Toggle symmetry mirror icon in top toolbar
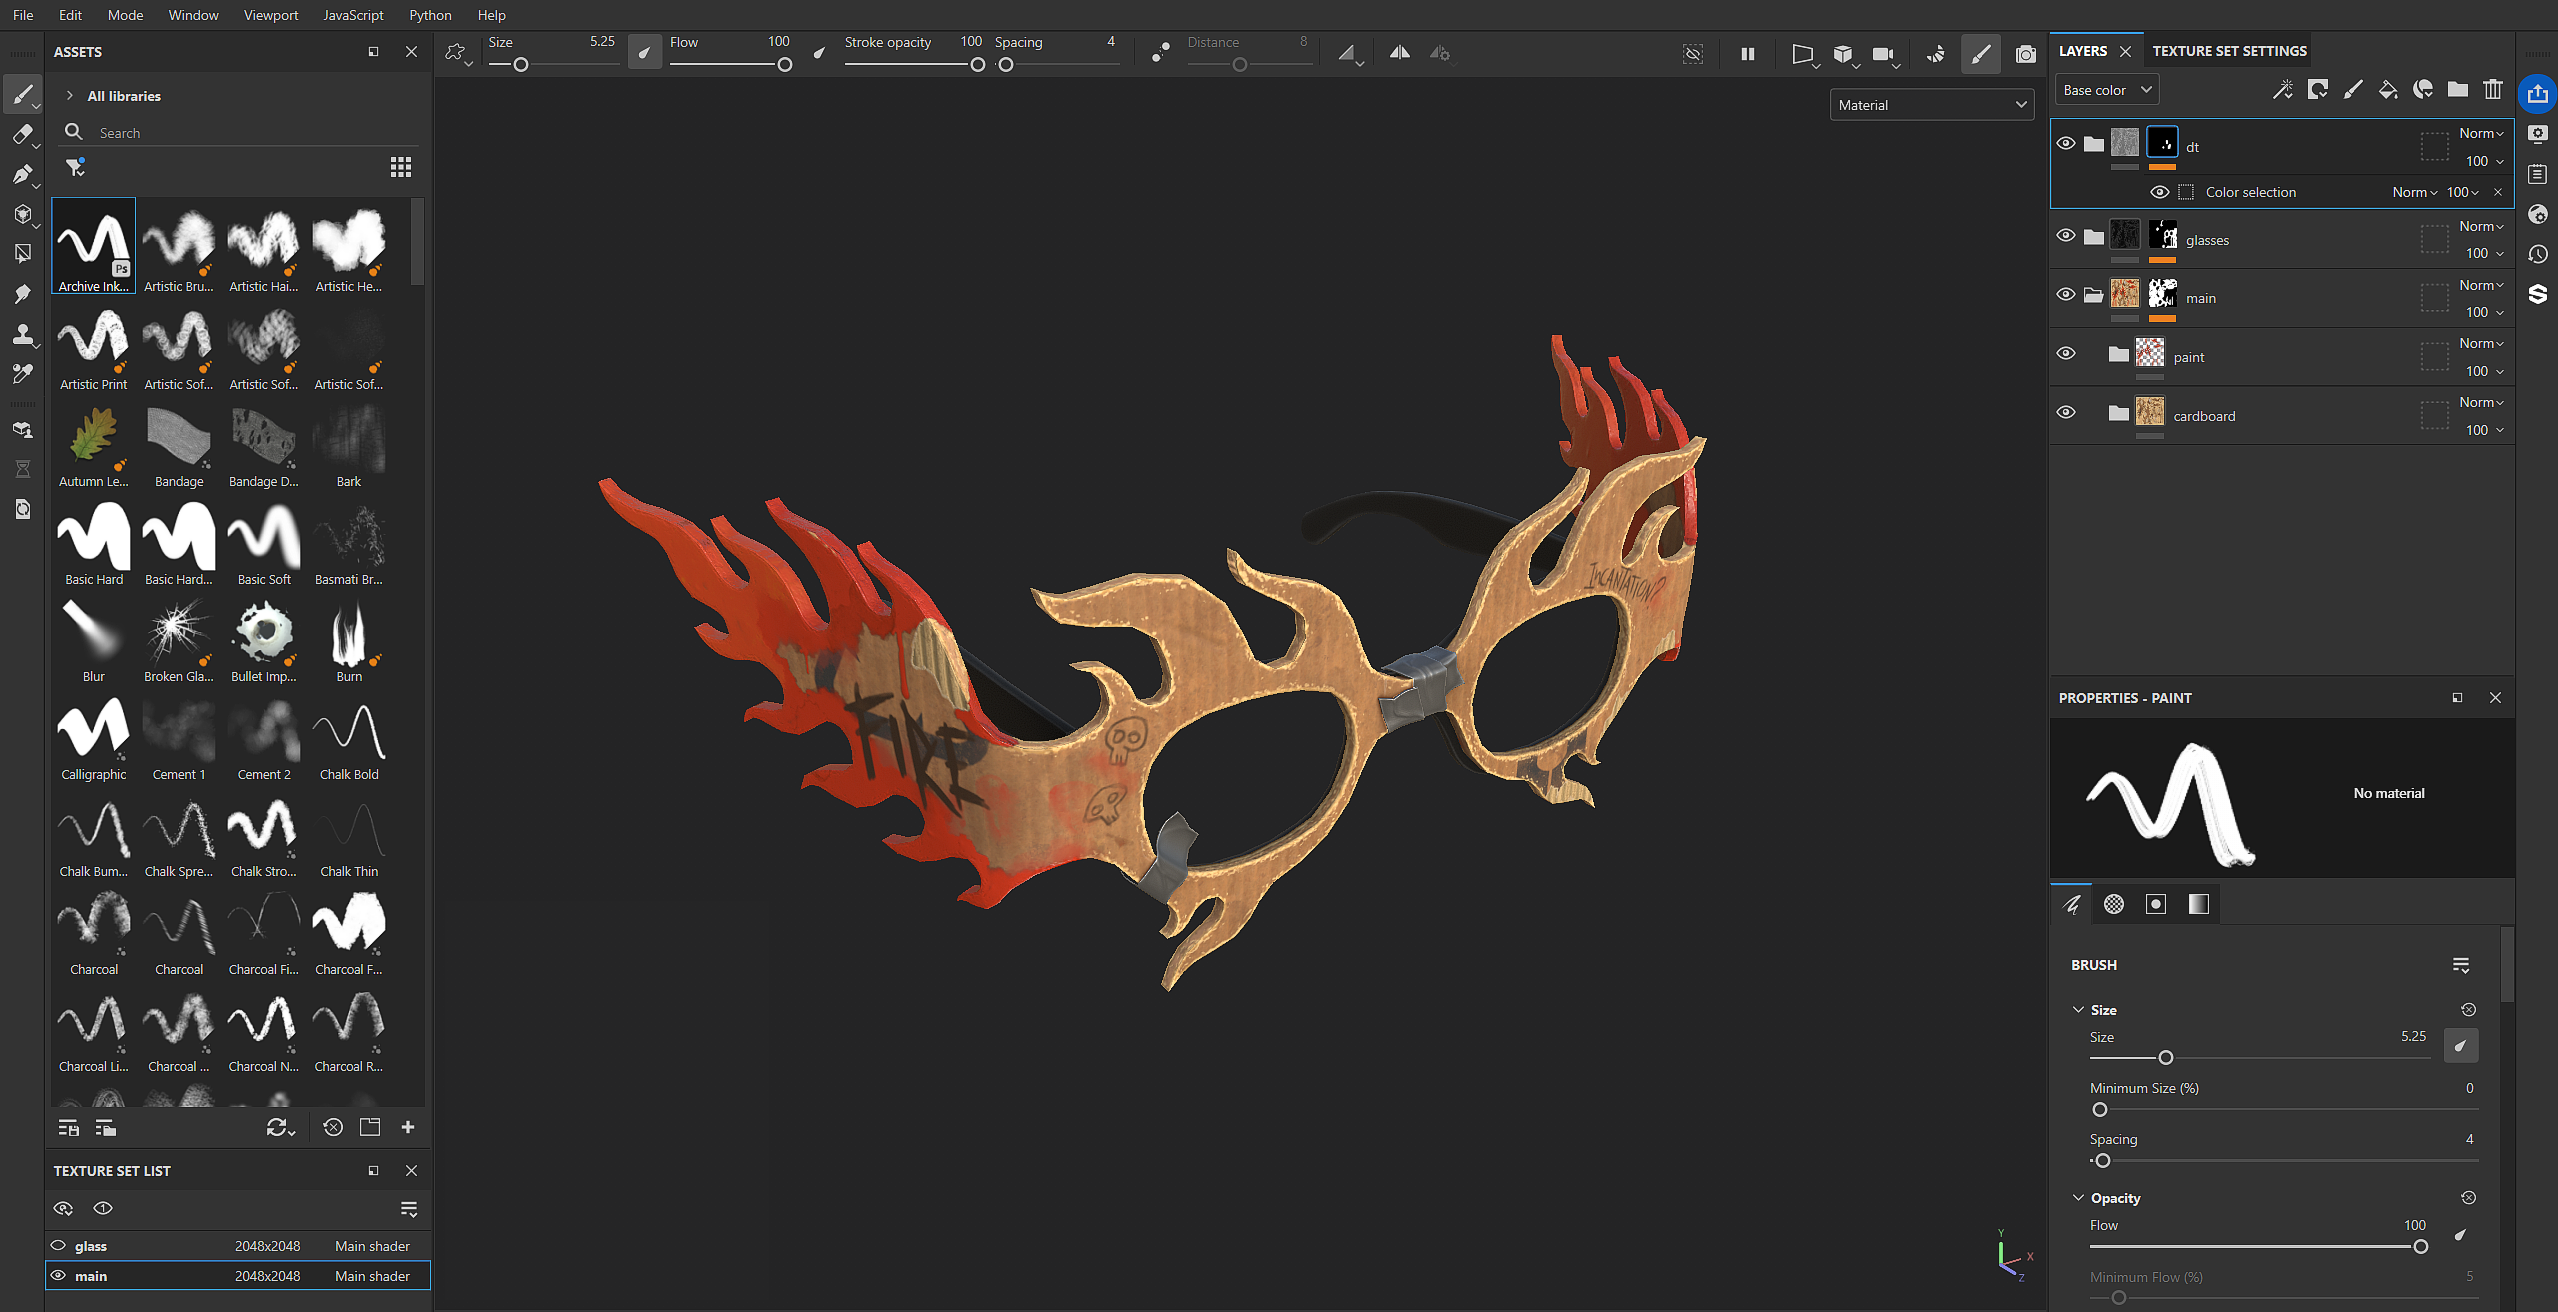 (1399, 53)
